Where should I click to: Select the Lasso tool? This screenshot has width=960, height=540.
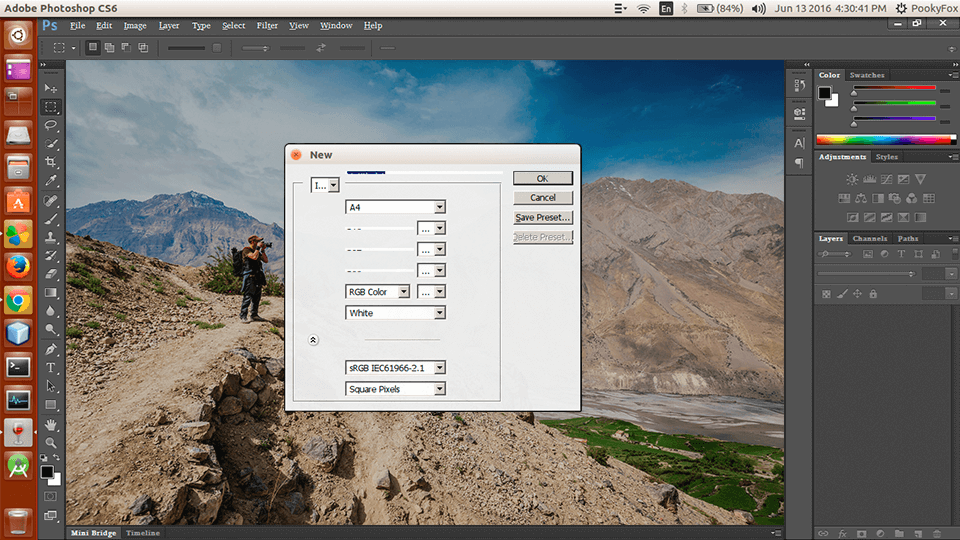pos(51,126)
